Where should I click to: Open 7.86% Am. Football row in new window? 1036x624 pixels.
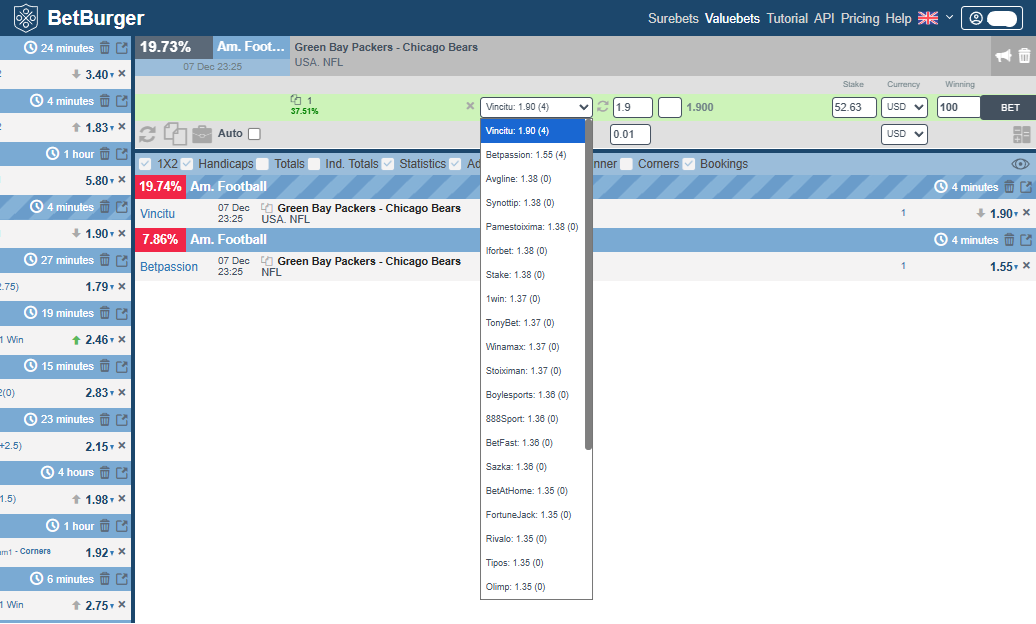point(1025,240)
